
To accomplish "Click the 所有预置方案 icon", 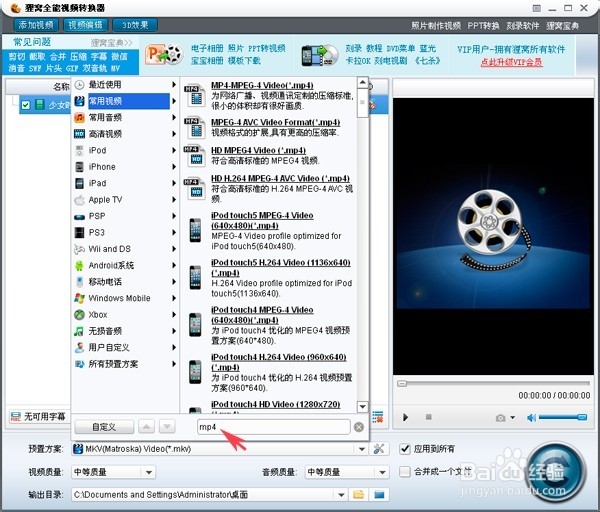I will [x=79, y=364].
